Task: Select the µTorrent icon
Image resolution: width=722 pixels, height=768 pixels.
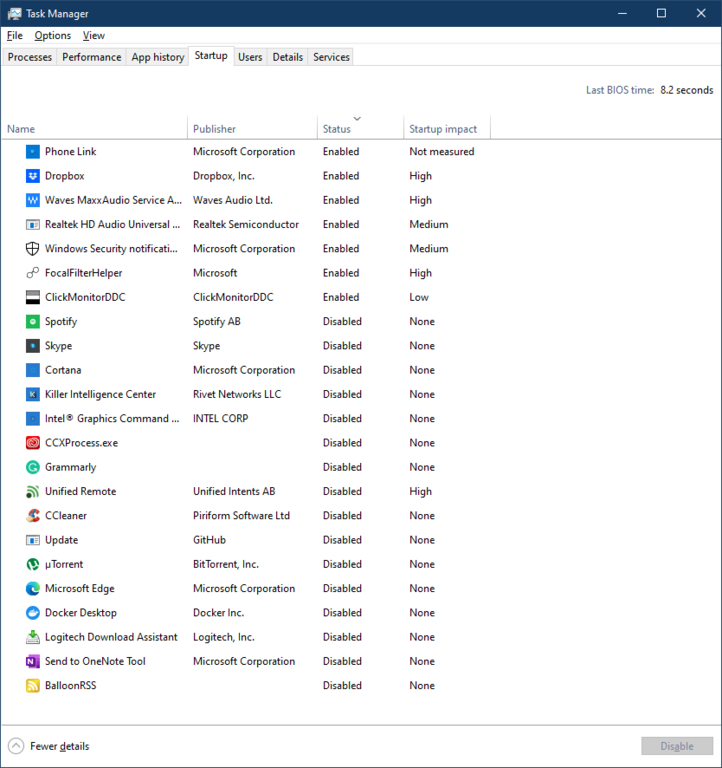Action: click(x=32, y=564)
